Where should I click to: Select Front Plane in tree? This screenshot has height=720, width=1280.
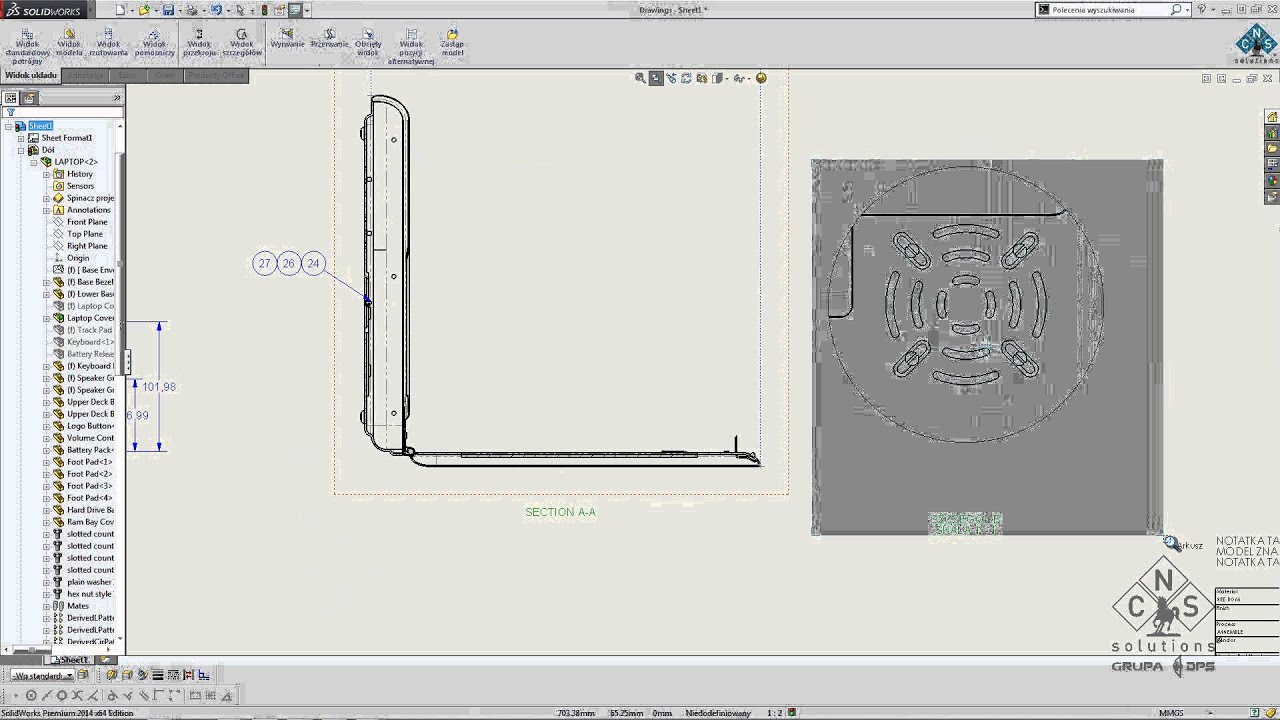click(86, 222)
